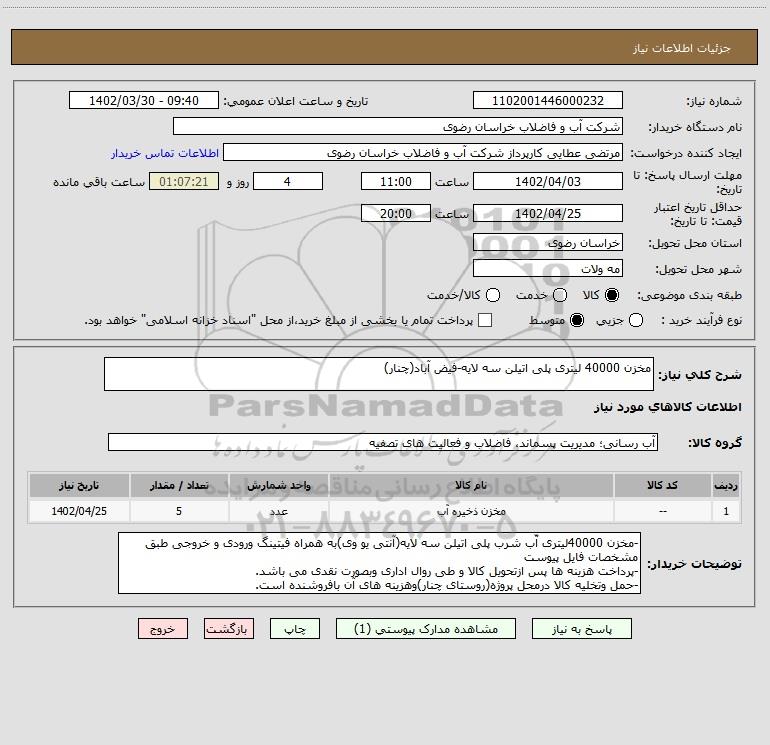Select the کالا/خدمت radio button
The width and height of the screenshot is (770, 745).
tap(493, 295)
